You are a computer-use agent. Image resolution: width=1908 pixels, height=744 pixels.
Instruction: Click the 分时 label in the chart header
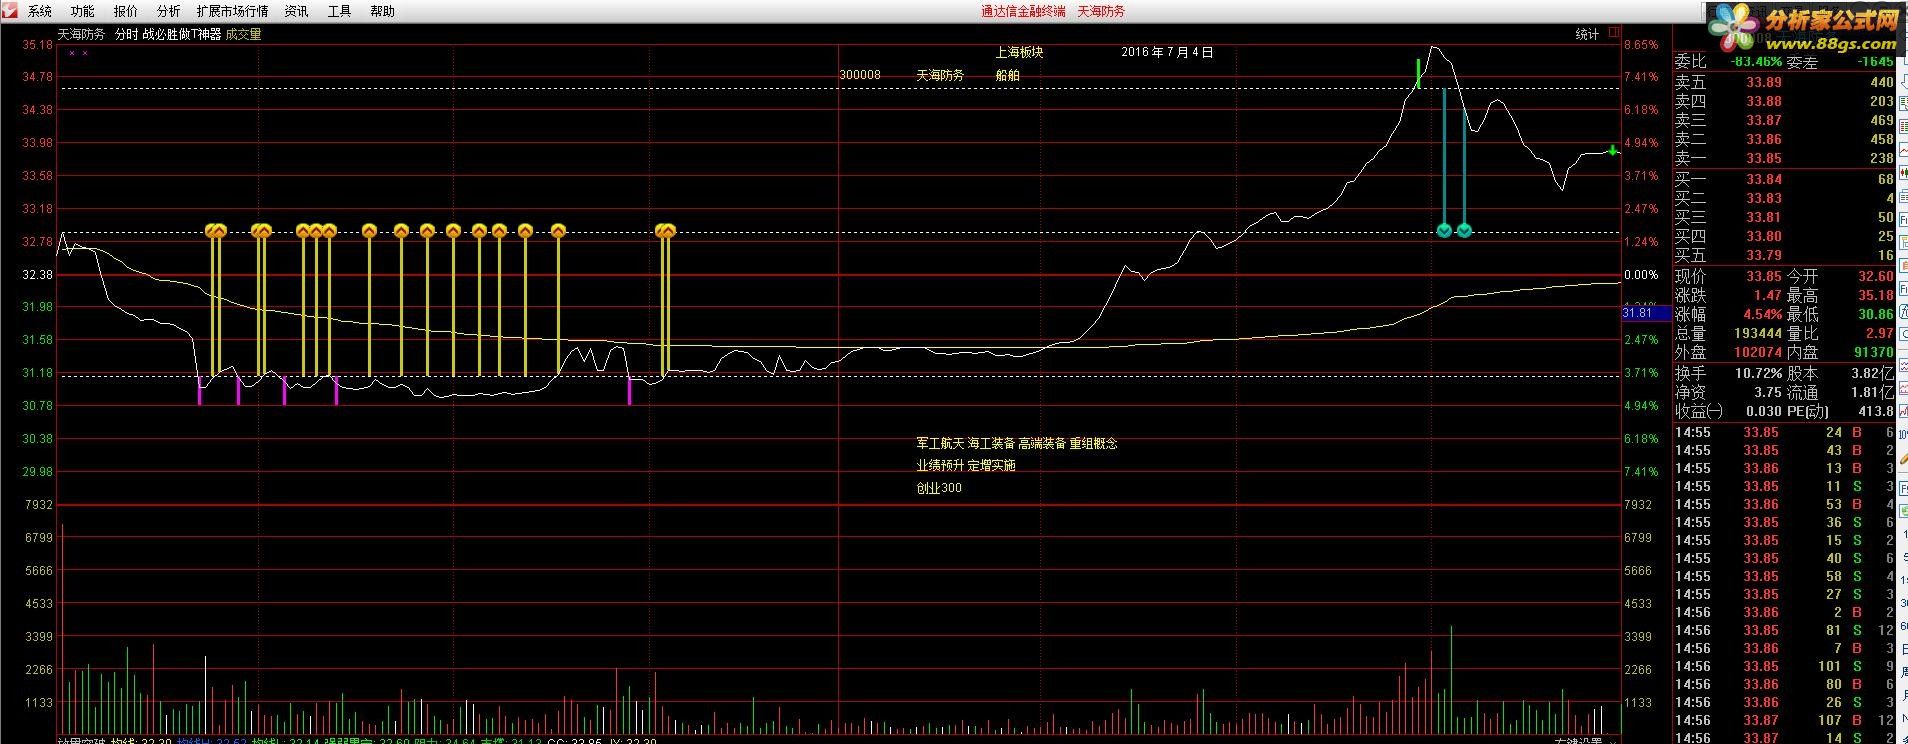click(x=126, y=34)
